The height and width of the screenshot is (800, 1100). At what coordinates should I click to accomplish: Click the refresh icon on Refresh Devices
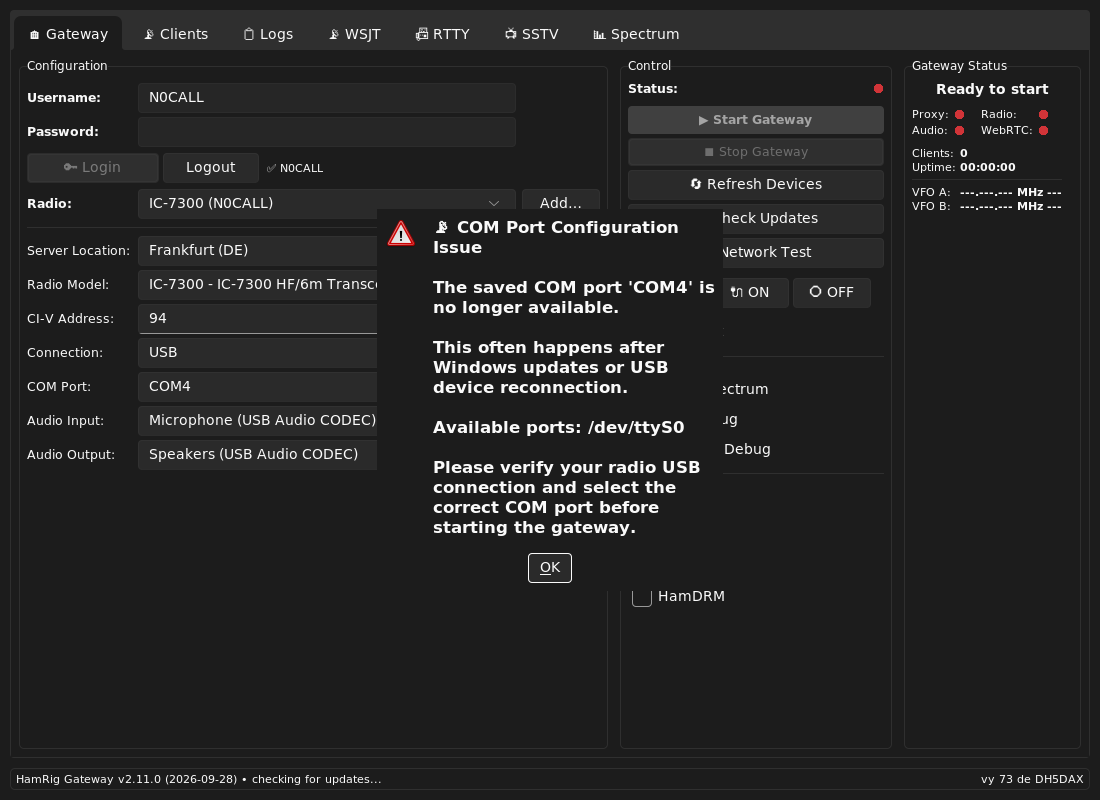[696, 184]
